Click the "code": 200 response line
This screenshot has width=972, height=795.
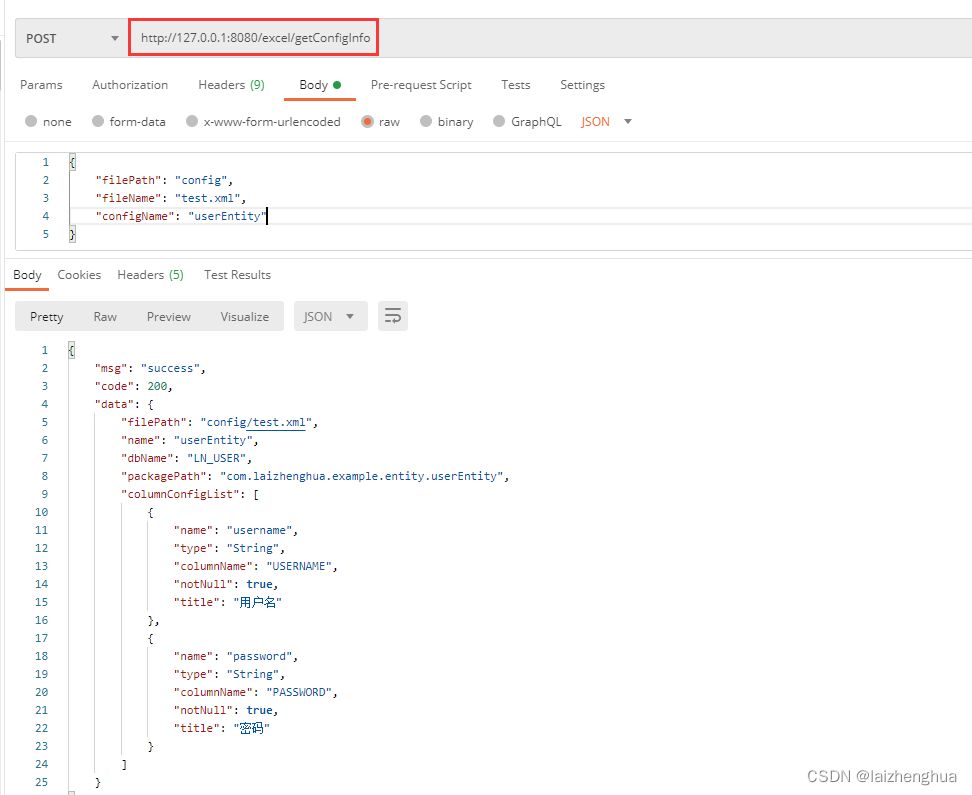point(133,386)
